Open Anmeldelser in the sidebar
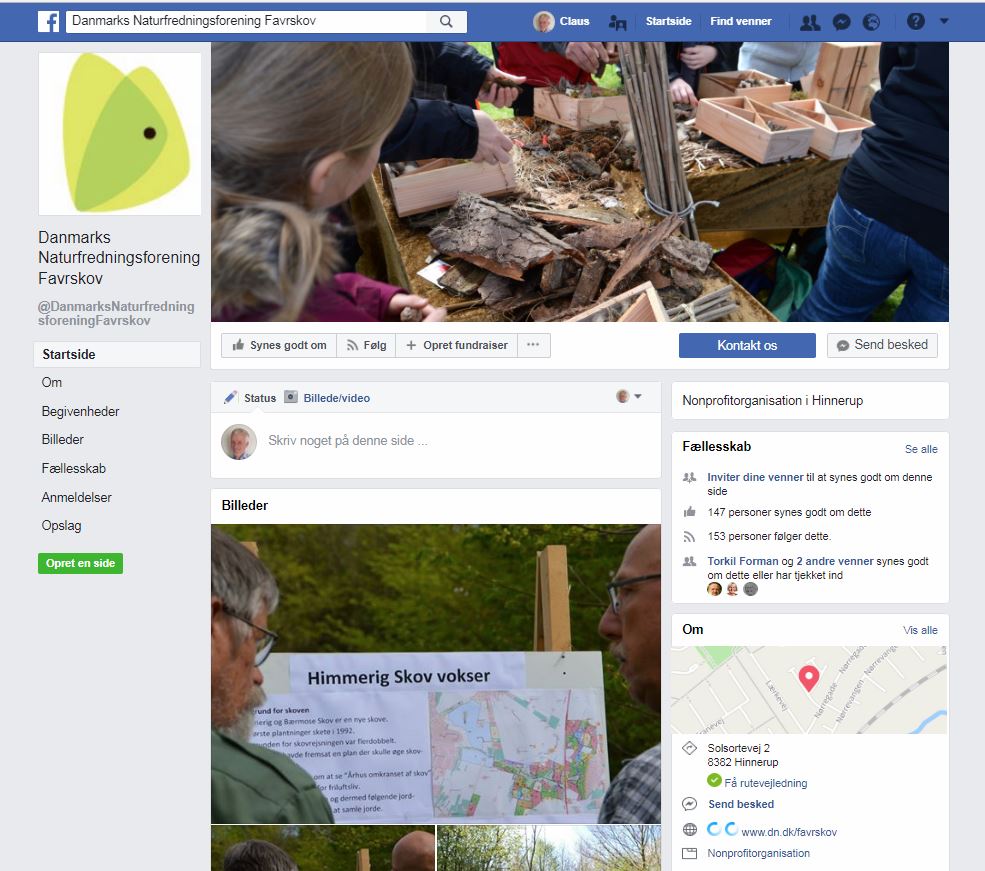The width and height of the screenshot is (985, 871). point(76,497)
